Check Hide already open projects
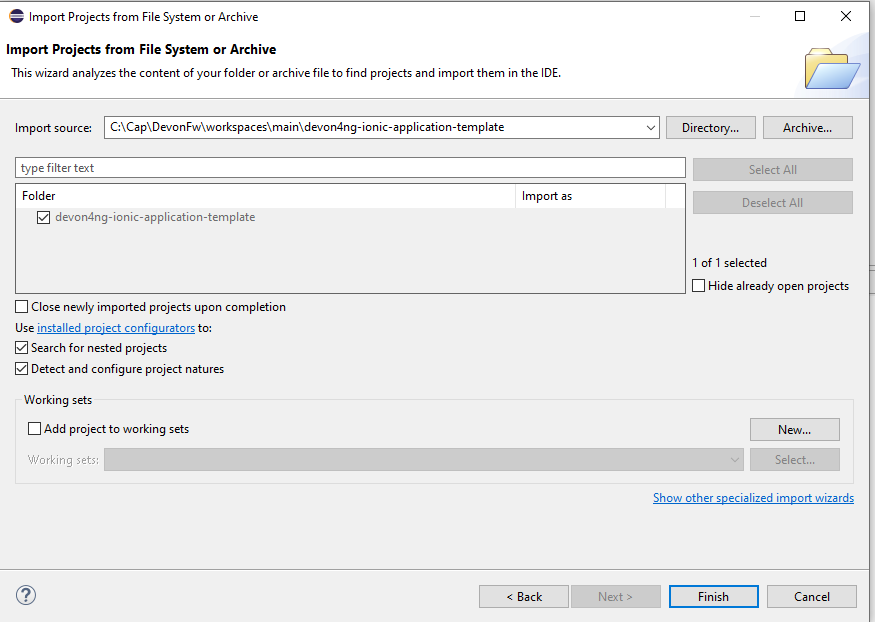875x622 pixels. pos(699,286)
